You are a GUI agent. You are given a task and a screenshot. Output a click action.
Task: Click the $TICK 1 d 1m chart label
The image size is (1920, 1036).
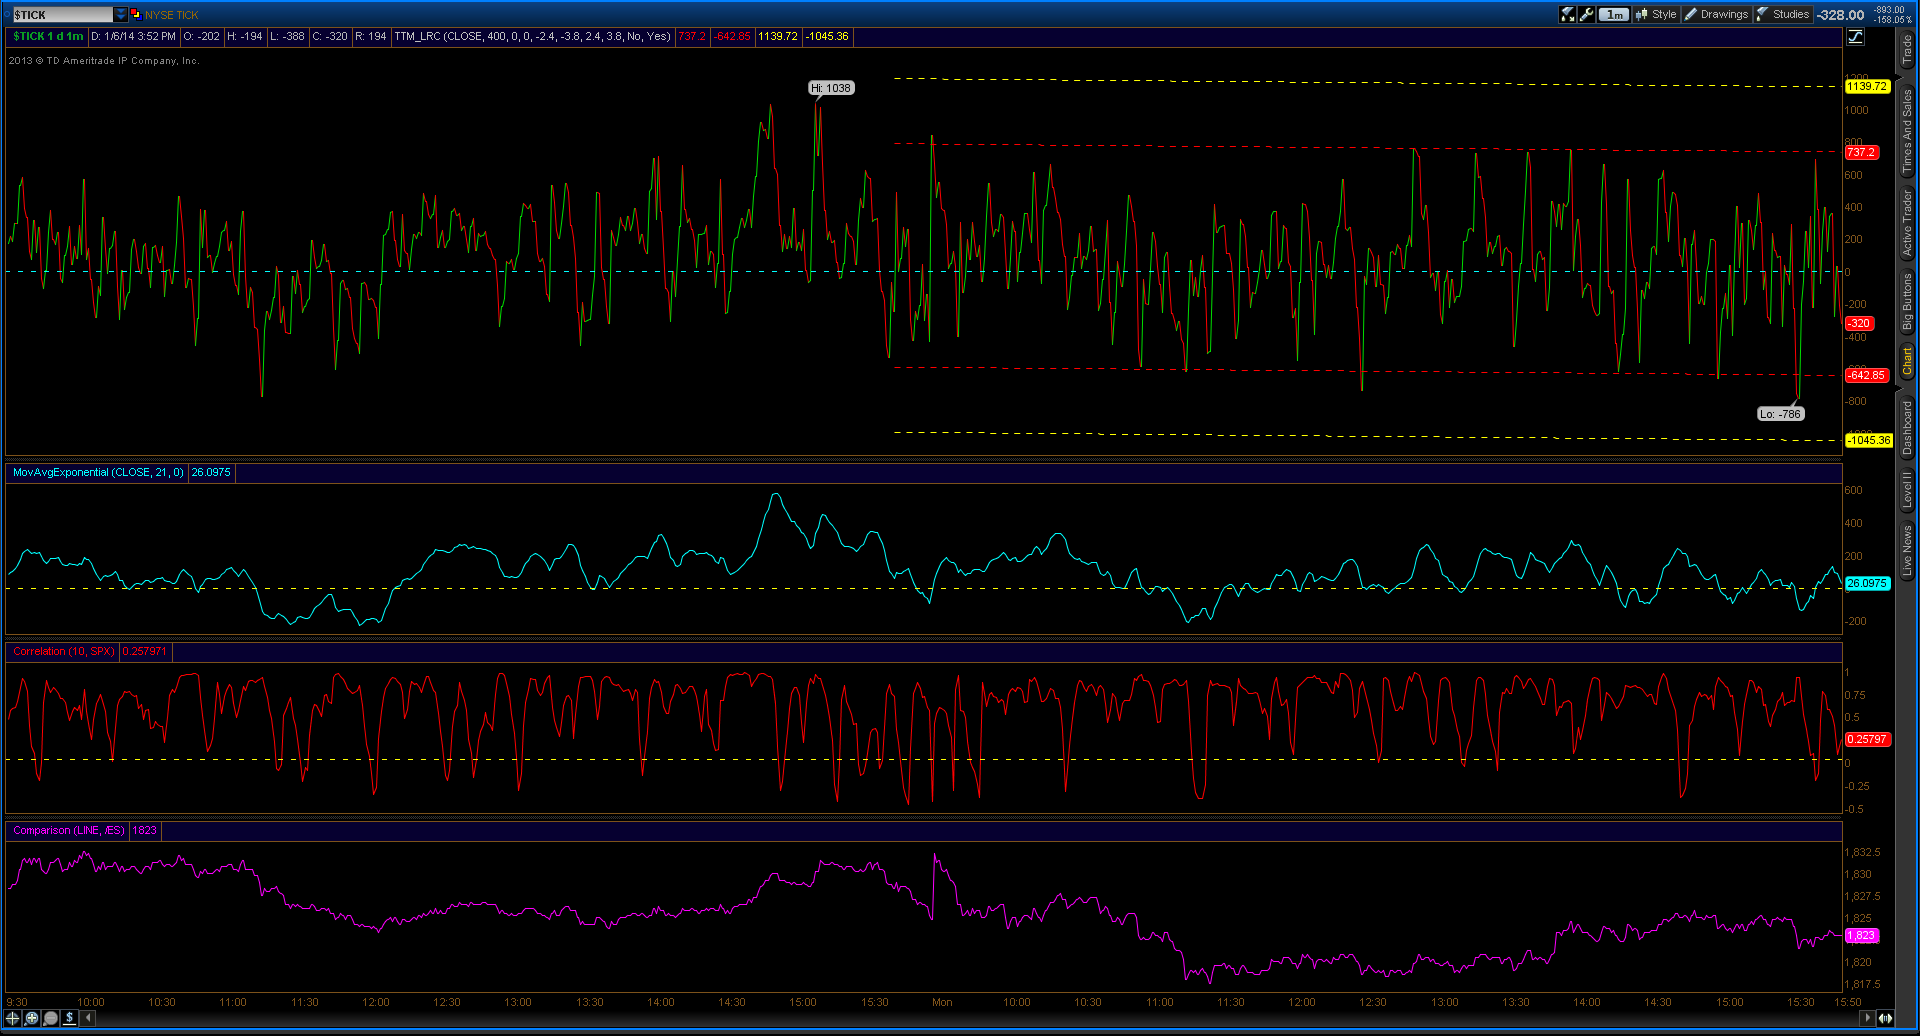48,36
